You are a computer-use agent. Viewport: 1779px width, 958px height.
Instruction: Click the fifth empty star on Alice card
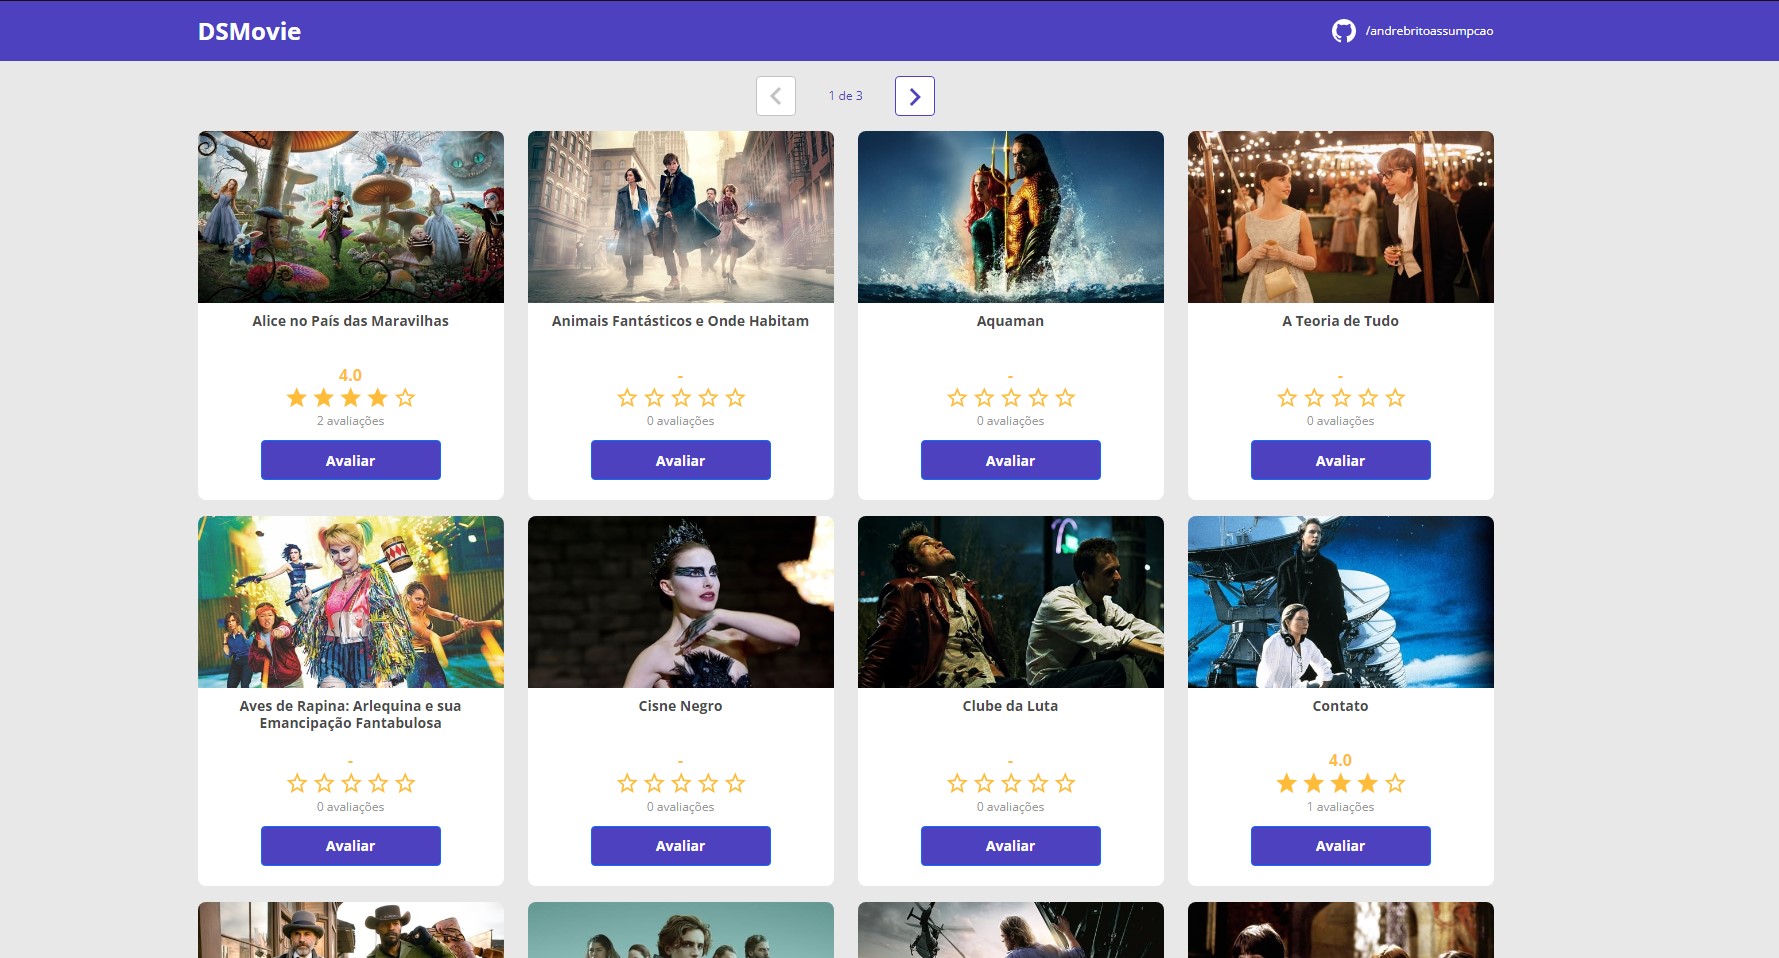point(405,398)
